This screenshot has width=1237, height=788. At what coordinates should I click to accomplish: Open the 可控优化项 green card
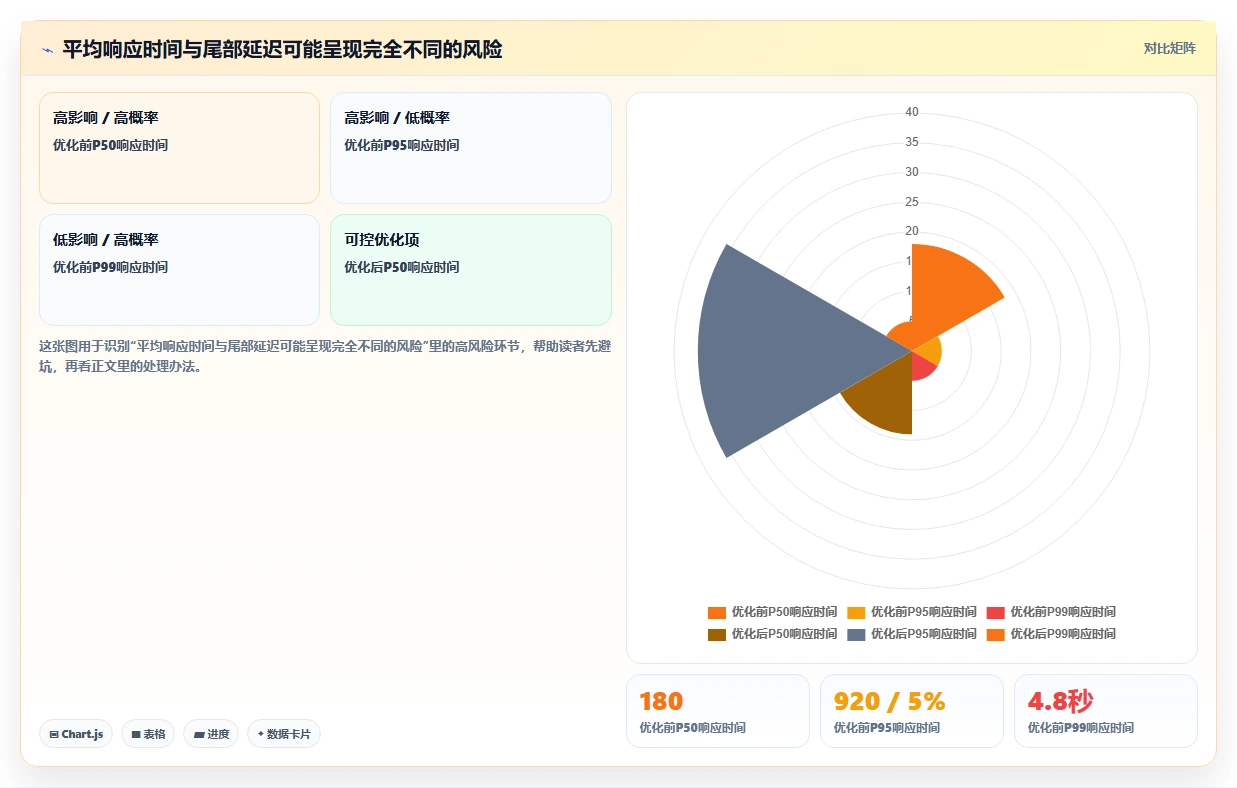(x=471, y=270)
